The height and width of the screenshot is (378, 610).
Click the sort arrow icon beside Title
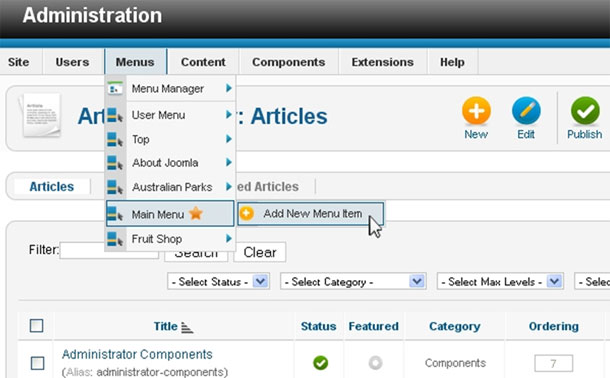click(187, 328)
